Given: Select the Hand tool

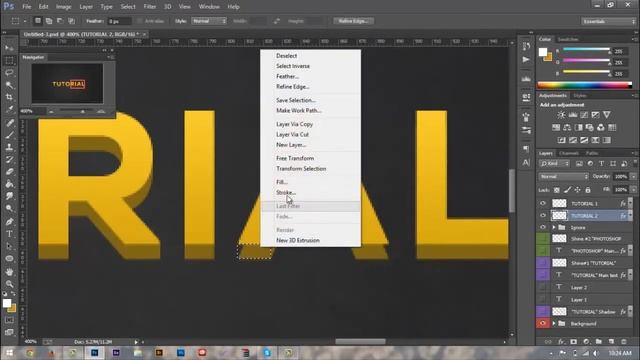Looking at the screenshot, I should (9, 271).
